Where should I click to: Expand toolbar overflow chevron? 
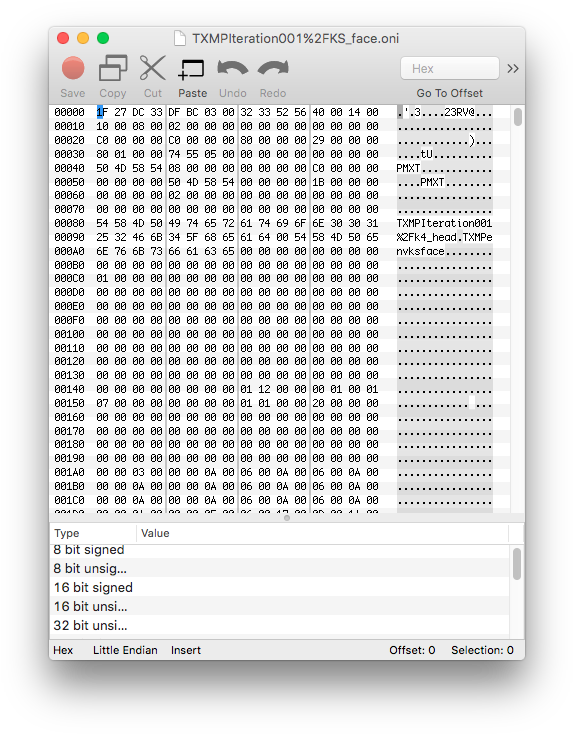[x=513, y=69]
